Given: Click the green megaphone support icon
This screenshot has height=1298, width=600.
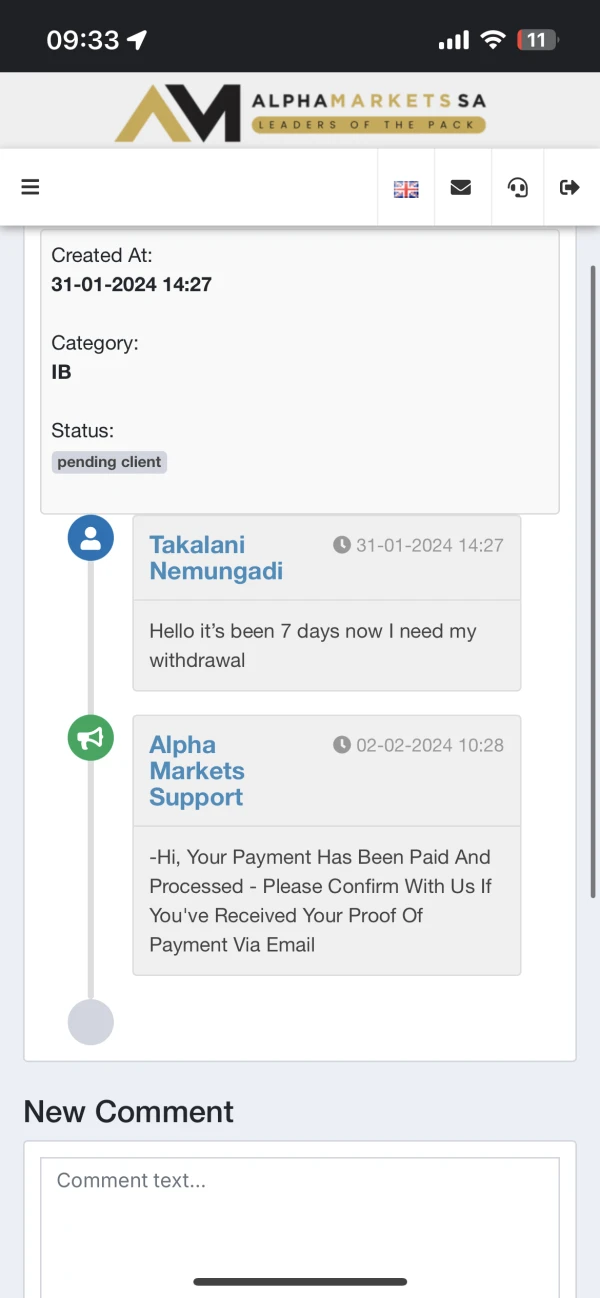Looking at the screenshot, I should pyautogui.click(x=90, y=738).
